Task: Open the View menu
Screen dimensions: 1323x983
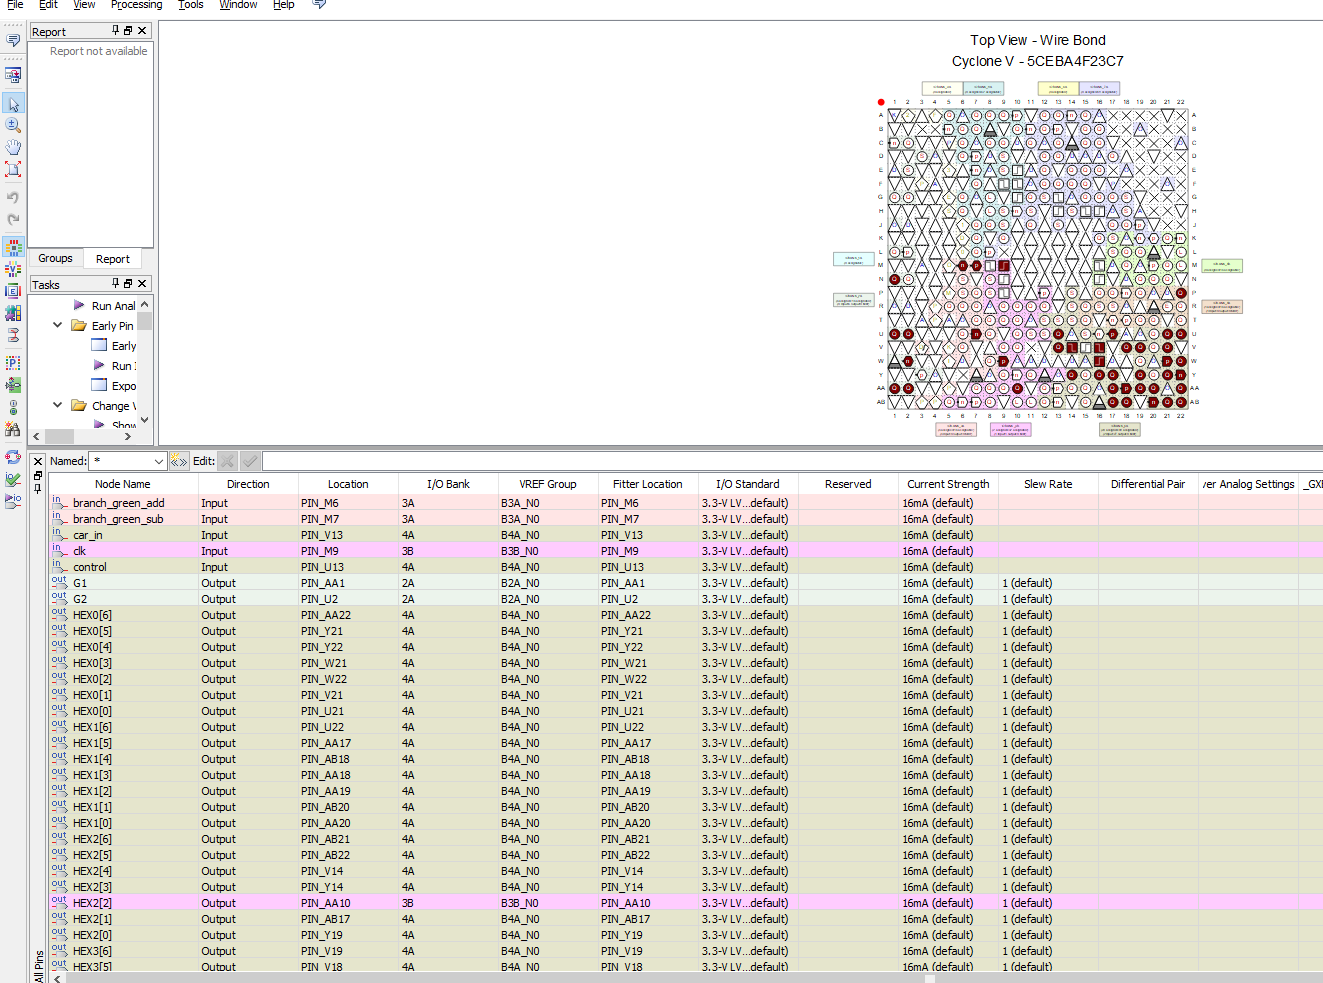Action: pyautogui.click(x=84, y=5)
